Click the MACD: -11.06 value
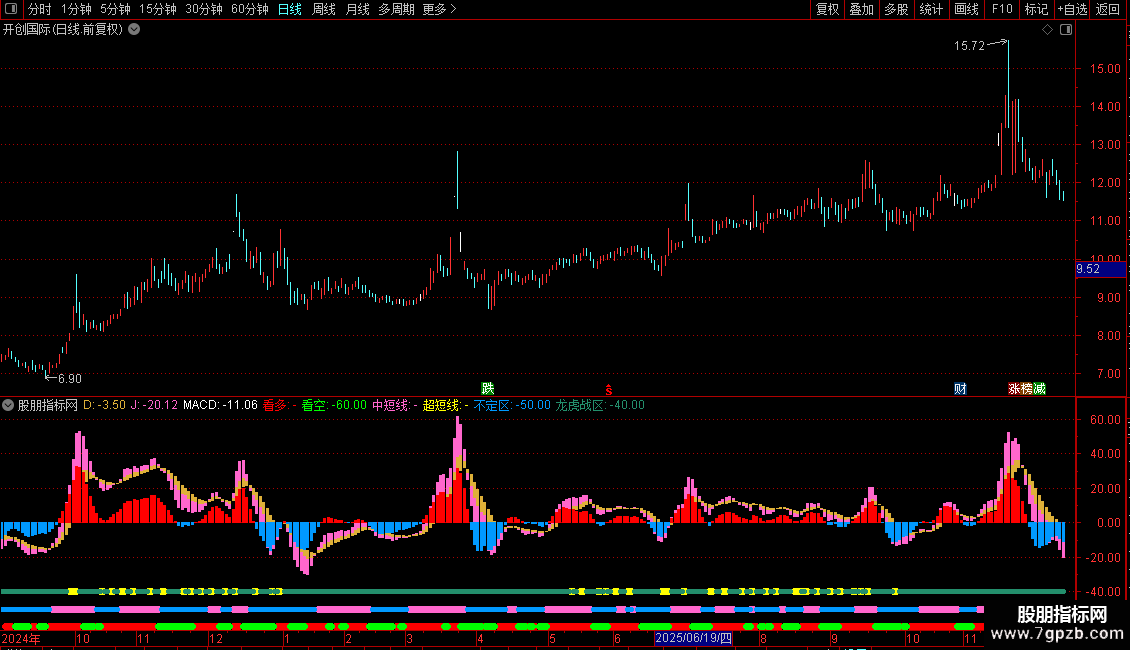1130x650 pixels. [x=220, y=406]
